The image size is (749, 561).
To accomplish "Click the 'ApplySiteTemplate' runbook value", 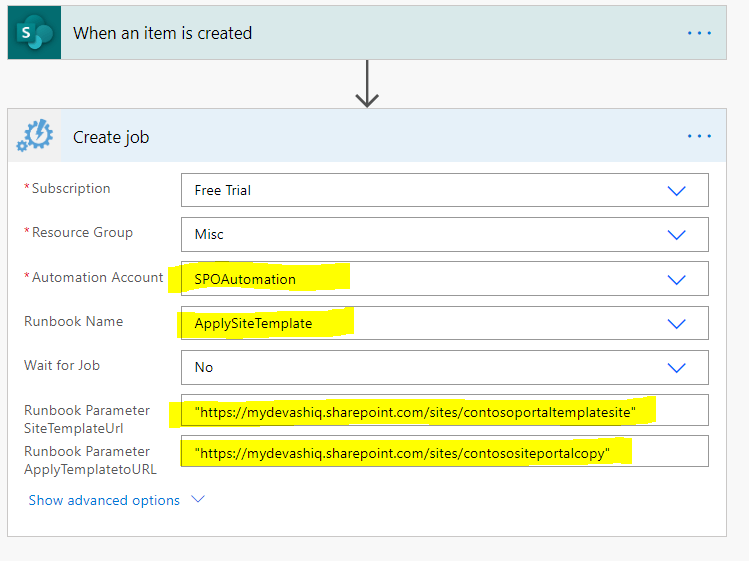I will (253, 323).
